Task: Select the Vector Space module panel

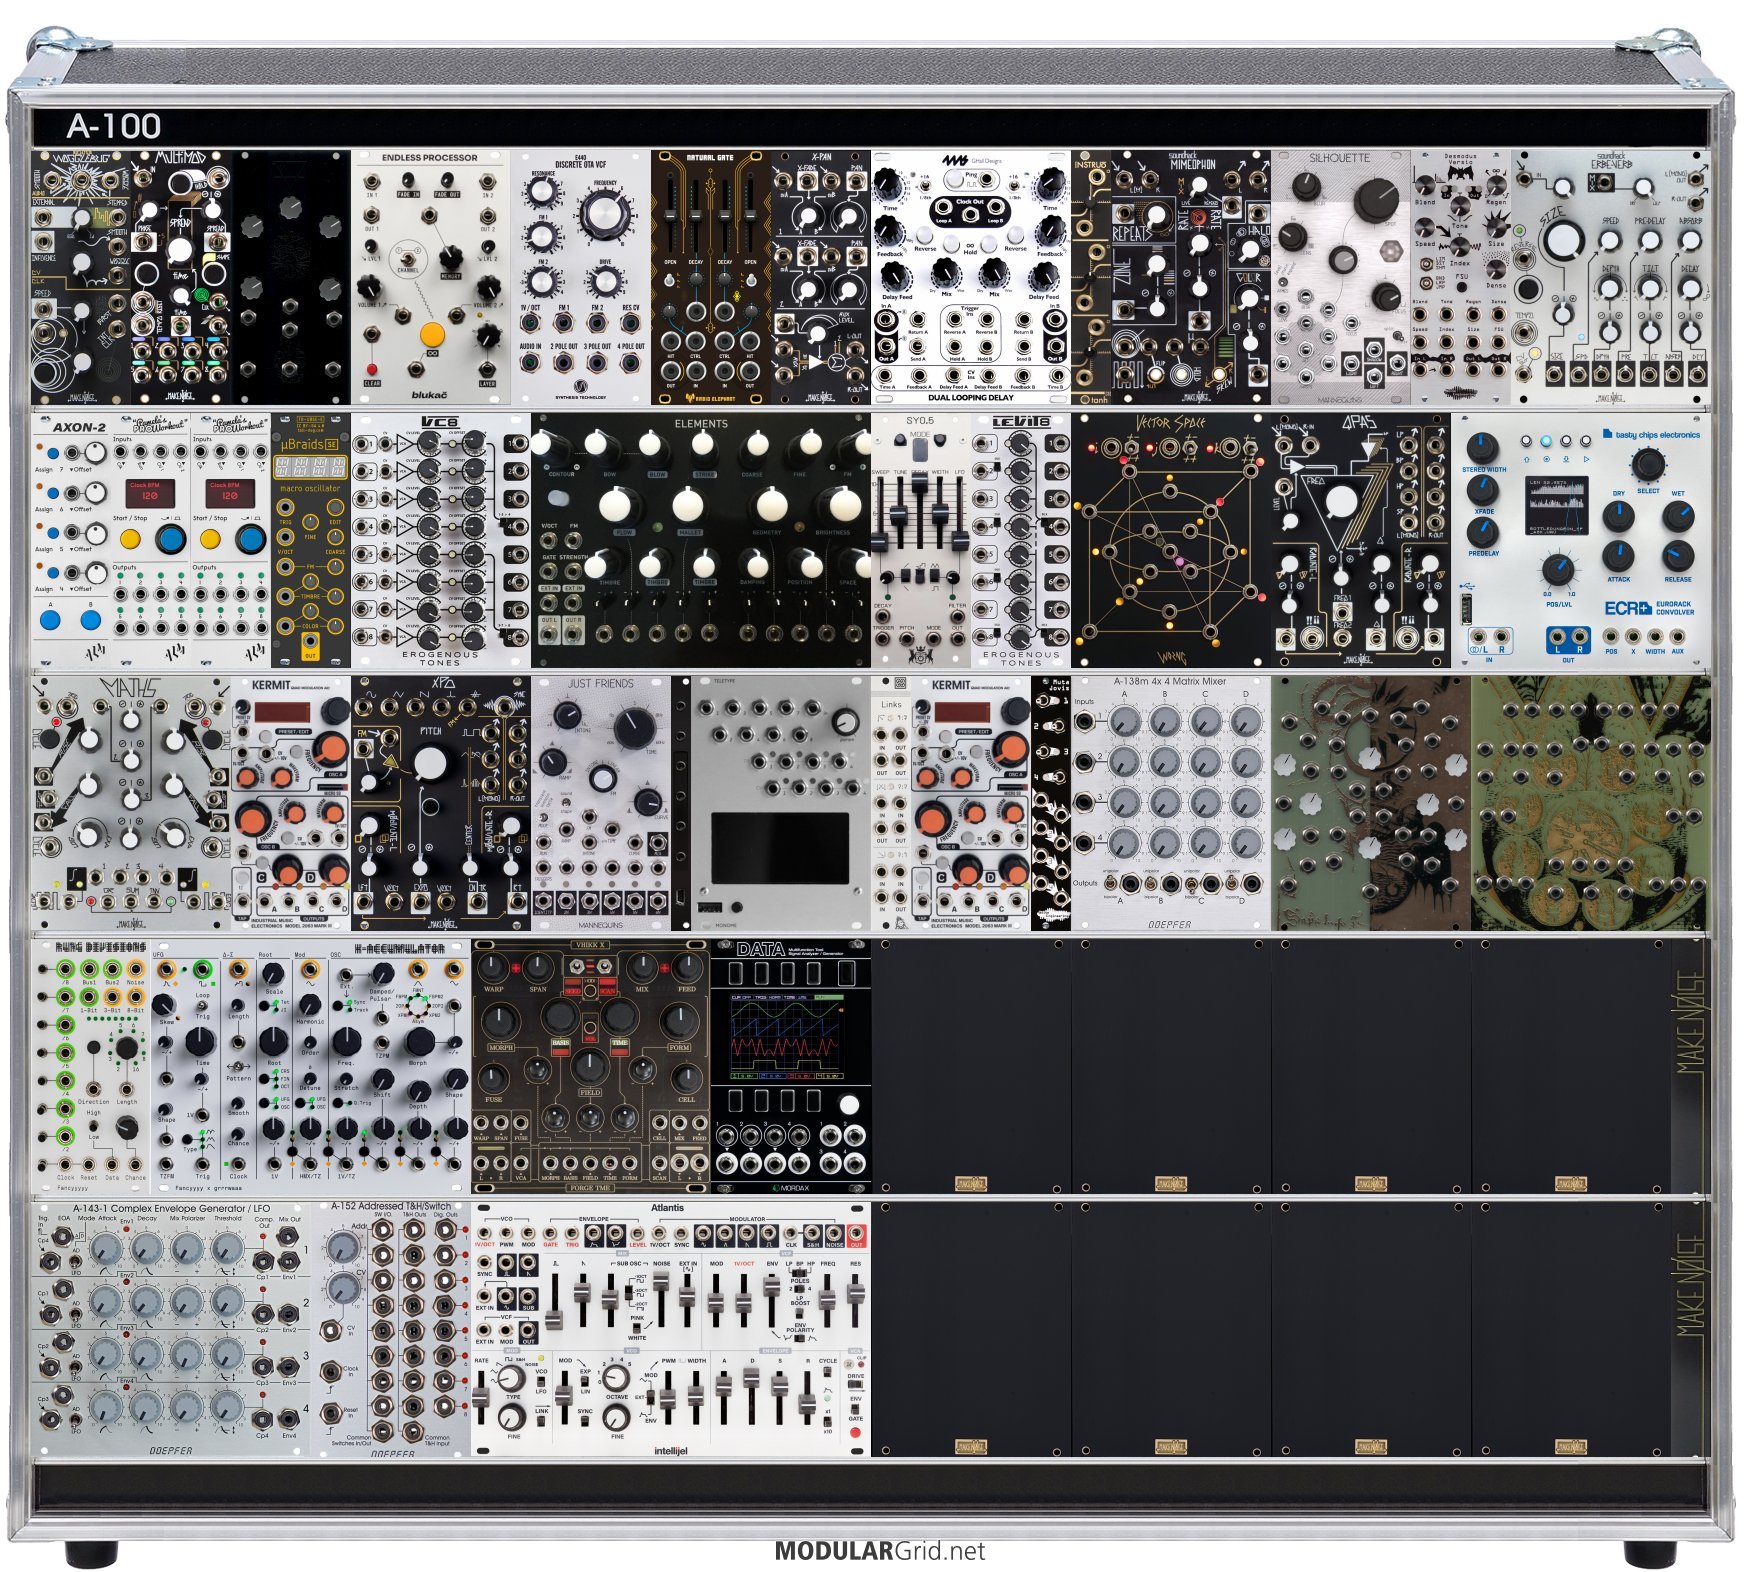Action: 1170,541
